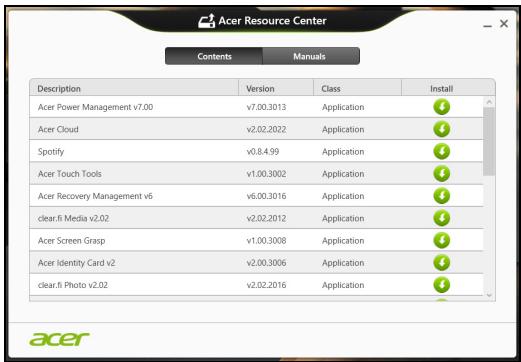Viewport: 521px width, 362px height.
Task: Click the Class column header
Action: pos(357,88)
